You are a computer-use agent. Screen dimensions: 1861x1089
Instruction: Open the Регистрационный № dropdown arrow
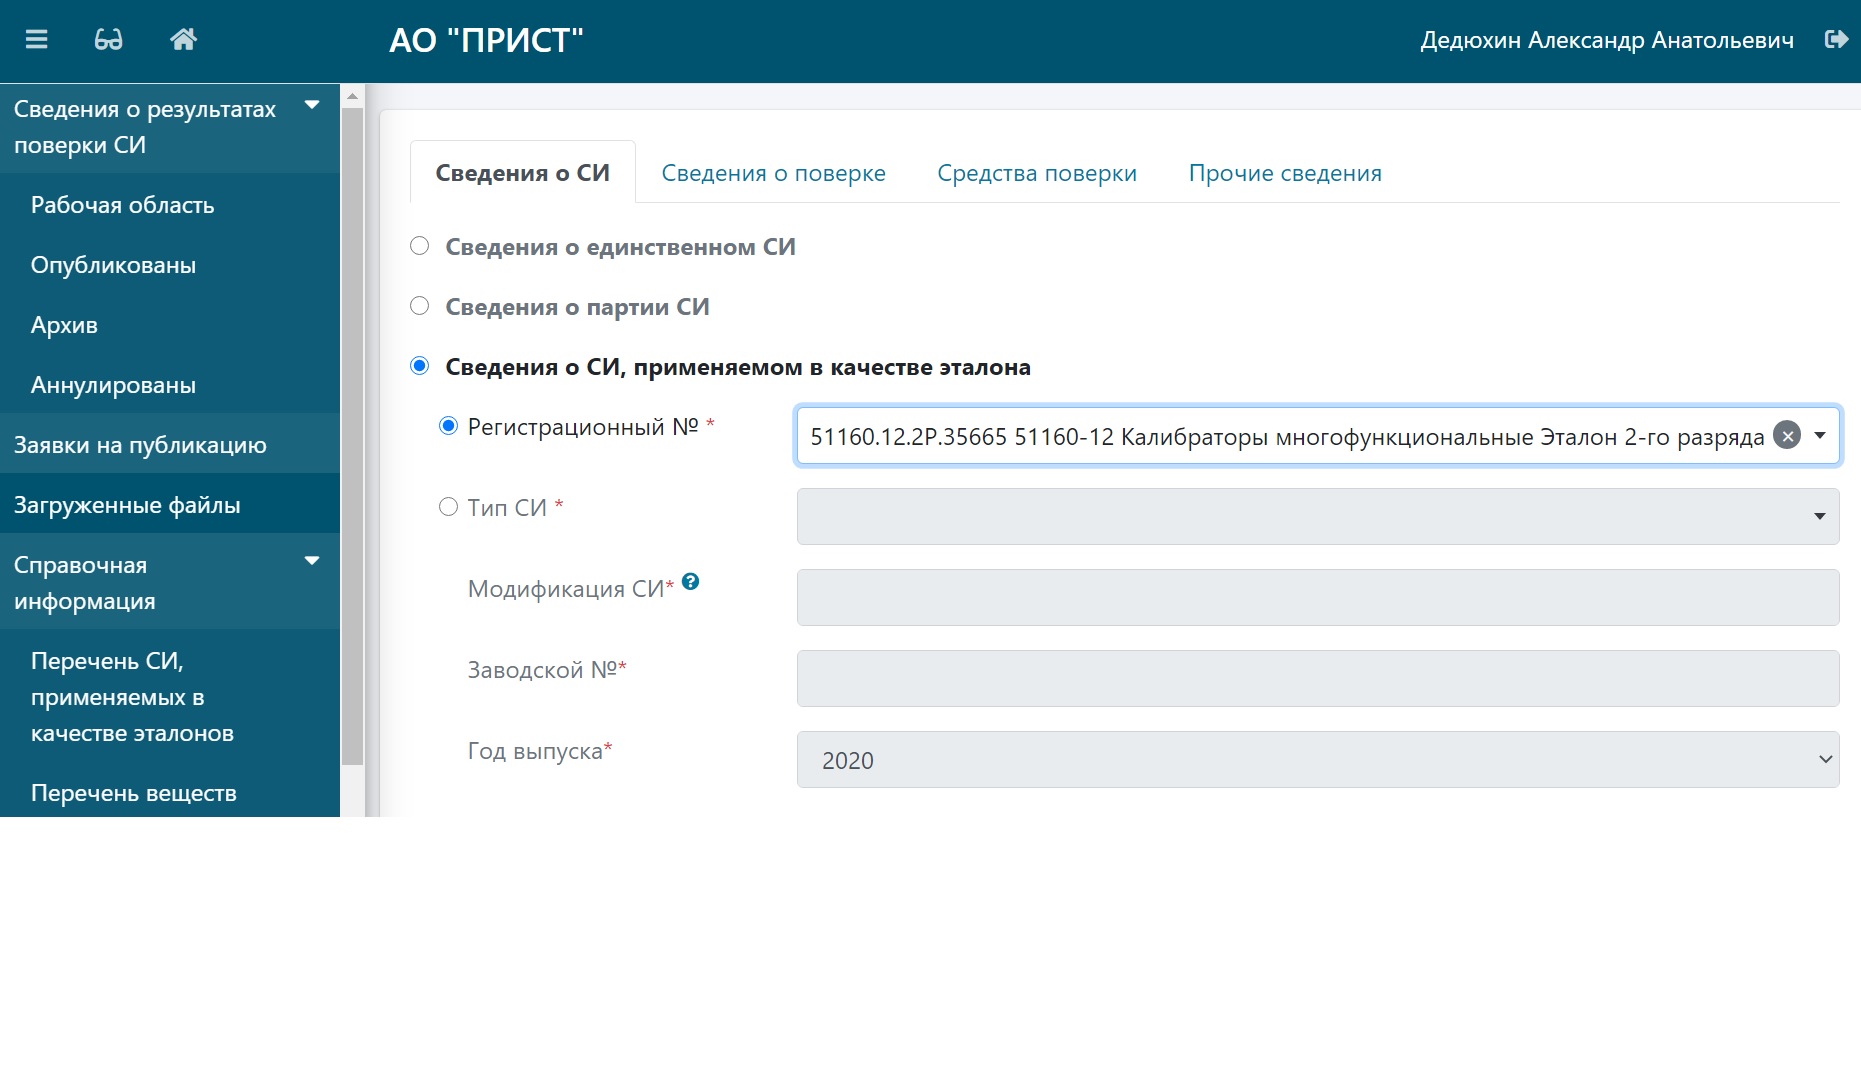1820,435
